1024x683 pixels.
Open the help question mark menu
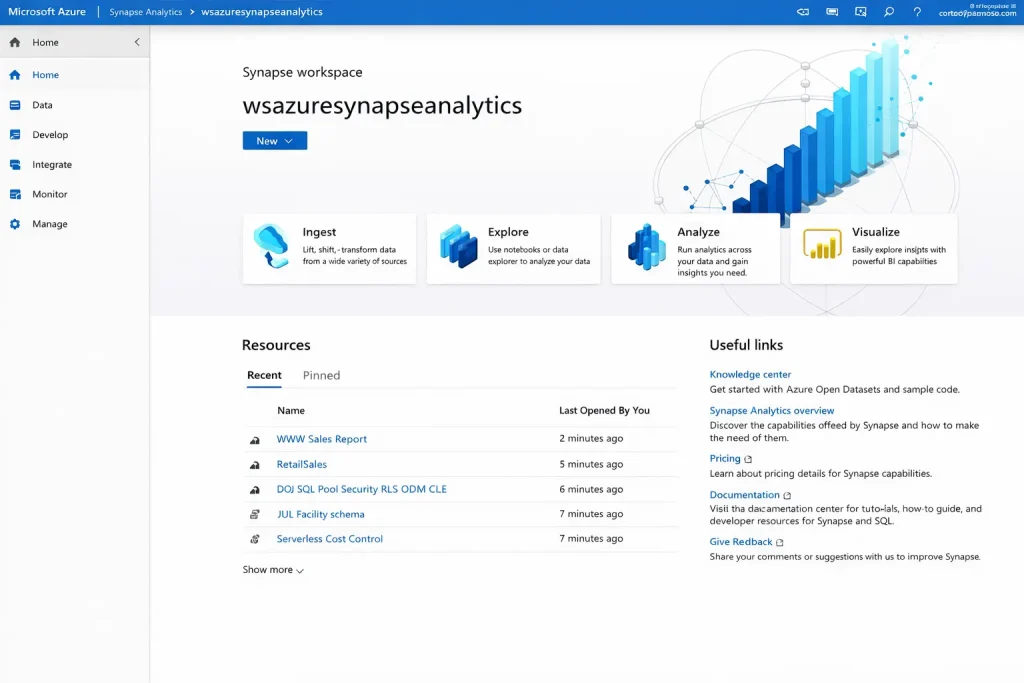tap(917, 12)
